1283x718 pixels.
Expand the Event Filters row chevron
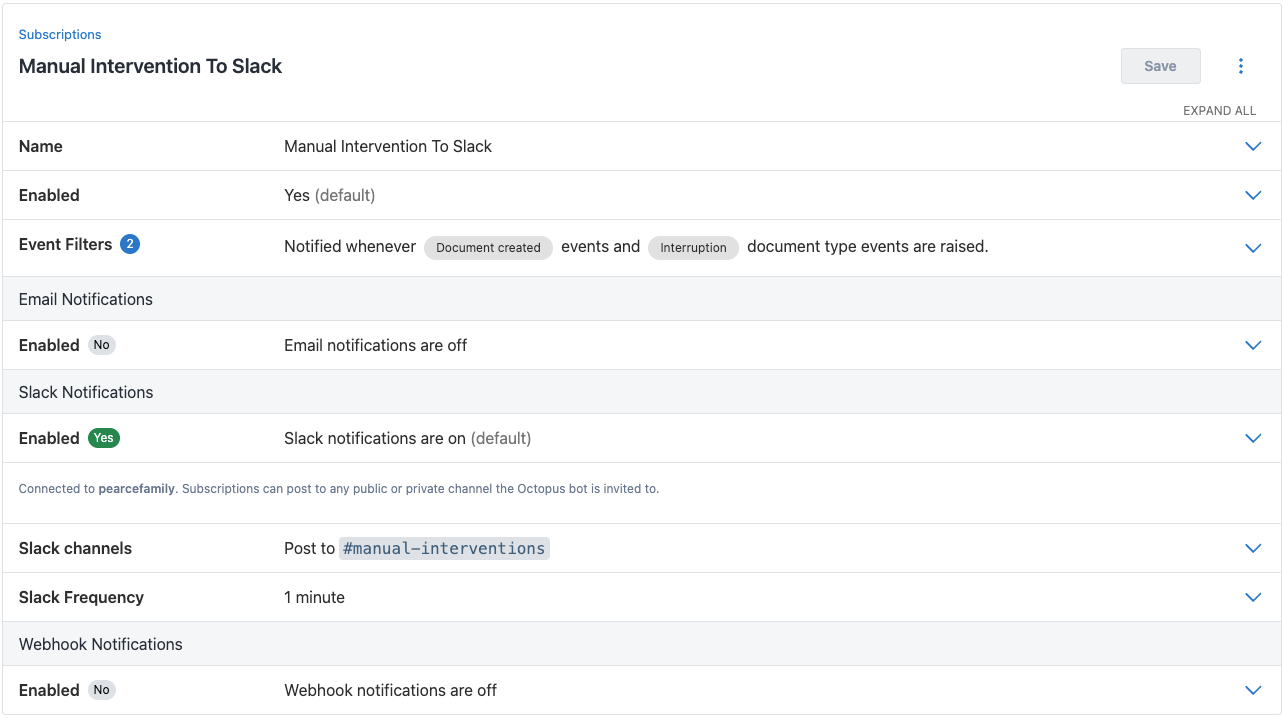1253,248
